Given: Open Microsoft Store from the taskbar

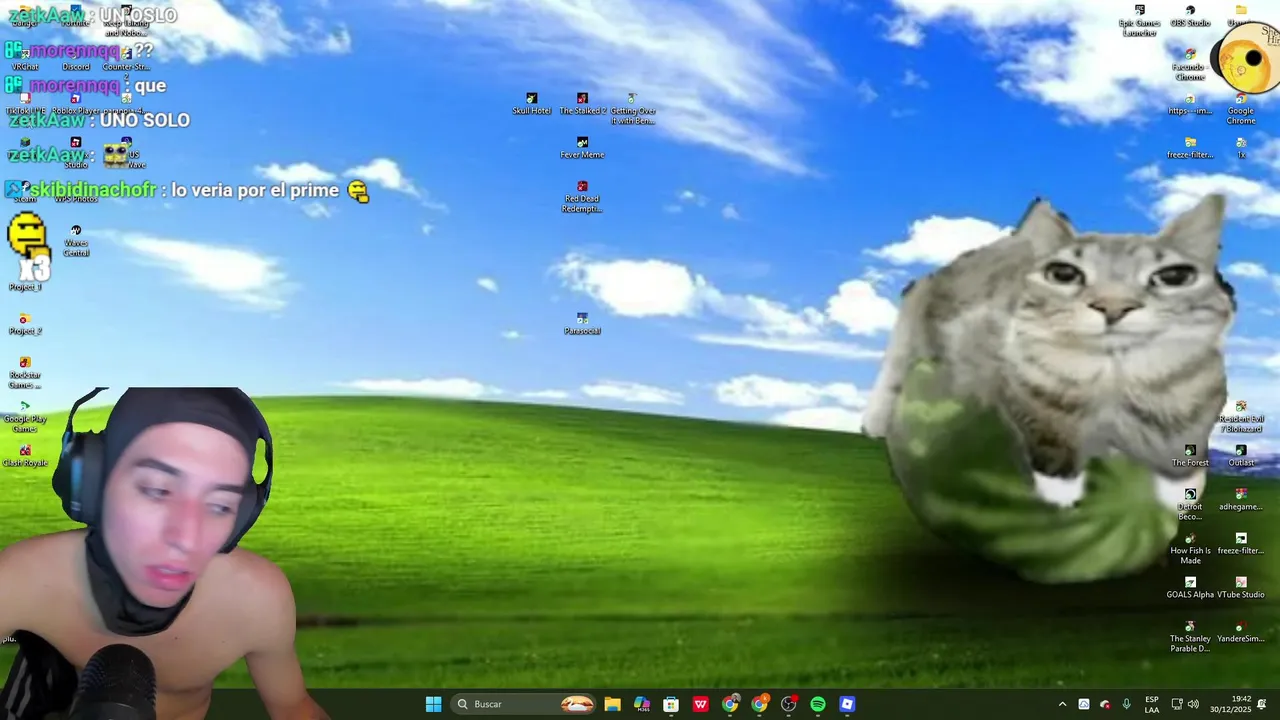Looking at the screenshot, I should (x=671, y=704).
